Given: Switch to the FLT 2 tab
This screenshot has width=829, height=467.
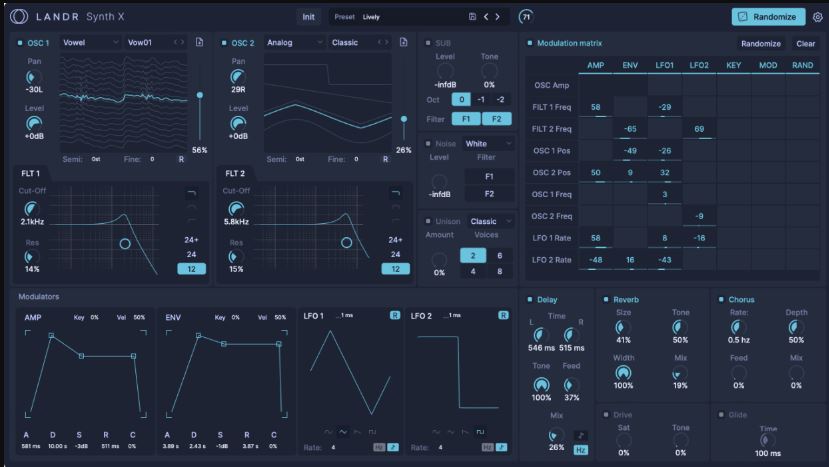Looking at the screenshot, I should [x=235, y=173].
